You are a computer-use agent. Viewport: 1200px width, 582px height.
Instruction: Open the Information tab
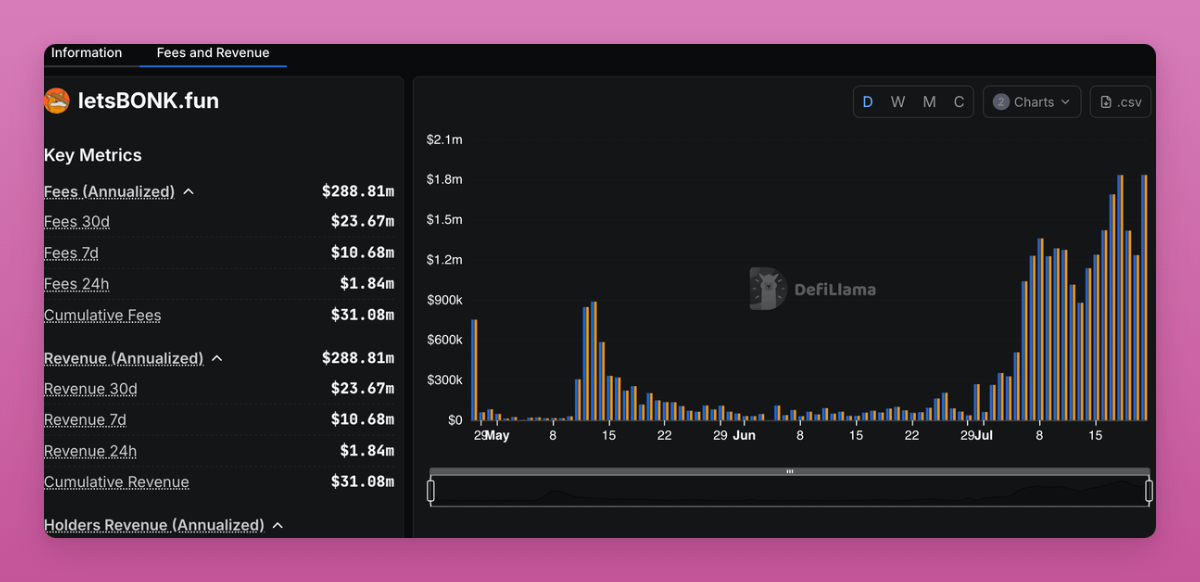87,53
